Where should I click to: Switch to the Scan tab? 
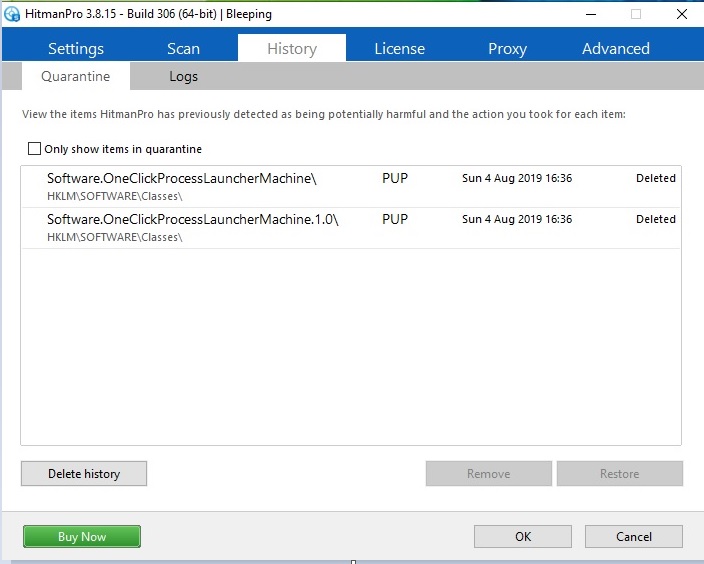[183, 48]
